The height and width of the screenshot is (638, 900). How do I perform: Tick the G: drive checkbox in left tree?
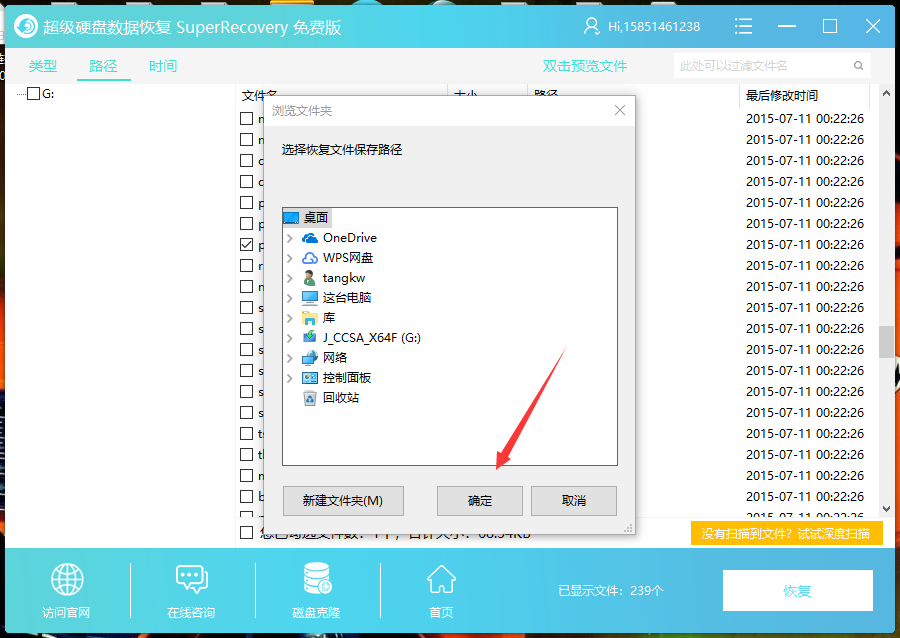tap(34, 94)
